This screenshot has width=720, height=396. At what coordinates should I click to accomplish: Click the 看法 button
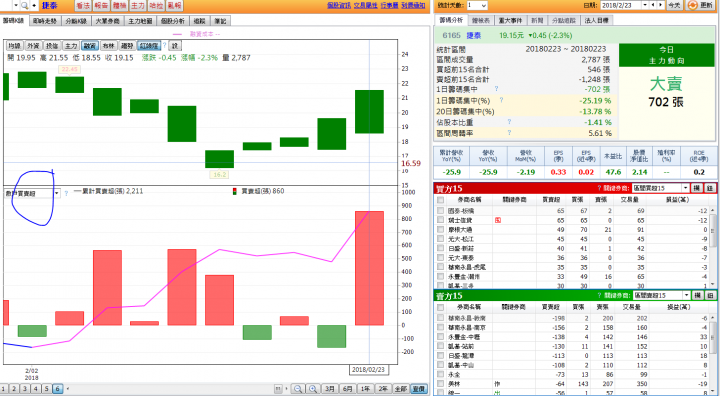[x=83, y=6]
